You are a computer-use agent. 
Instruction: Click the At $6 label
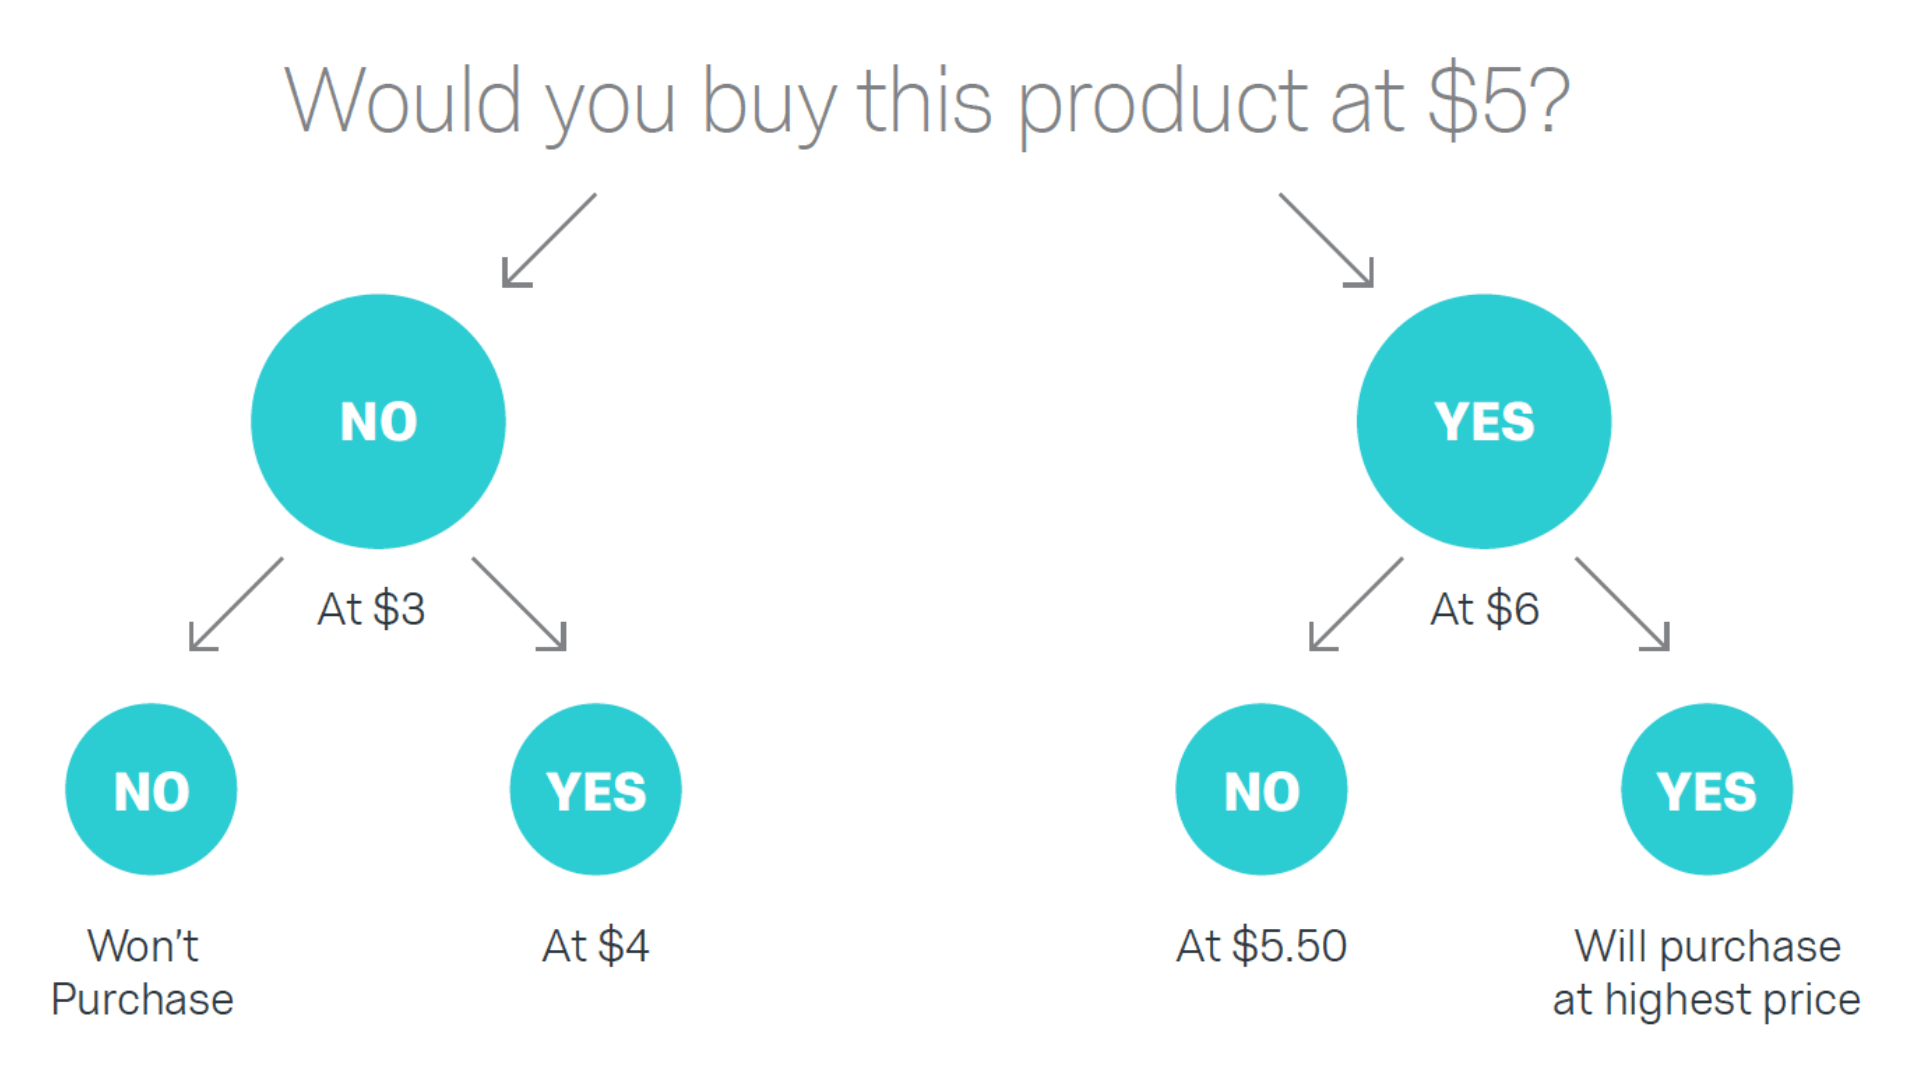tap(1484, 608)
